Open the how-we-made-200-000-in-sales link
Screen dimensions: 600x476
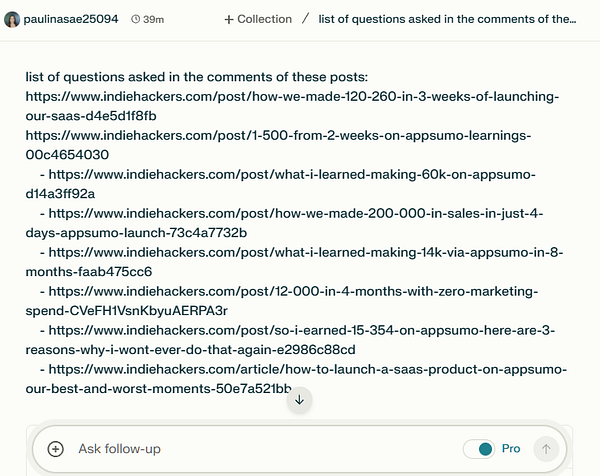pos(300,213)
